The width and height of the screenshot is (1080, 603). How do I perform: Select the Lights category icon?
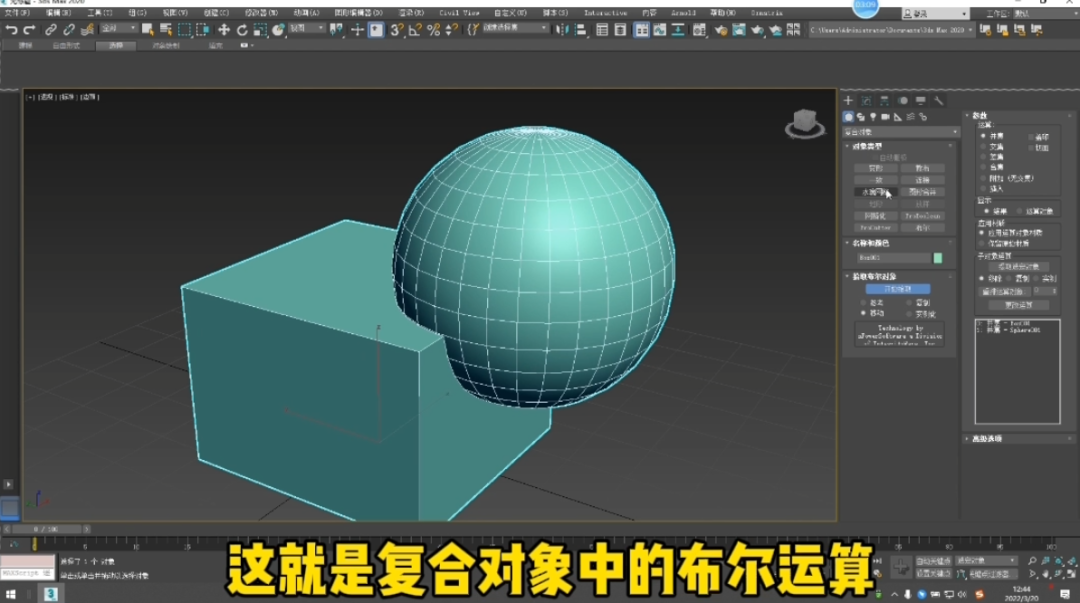pyautogui.click(x=873, y=117)
